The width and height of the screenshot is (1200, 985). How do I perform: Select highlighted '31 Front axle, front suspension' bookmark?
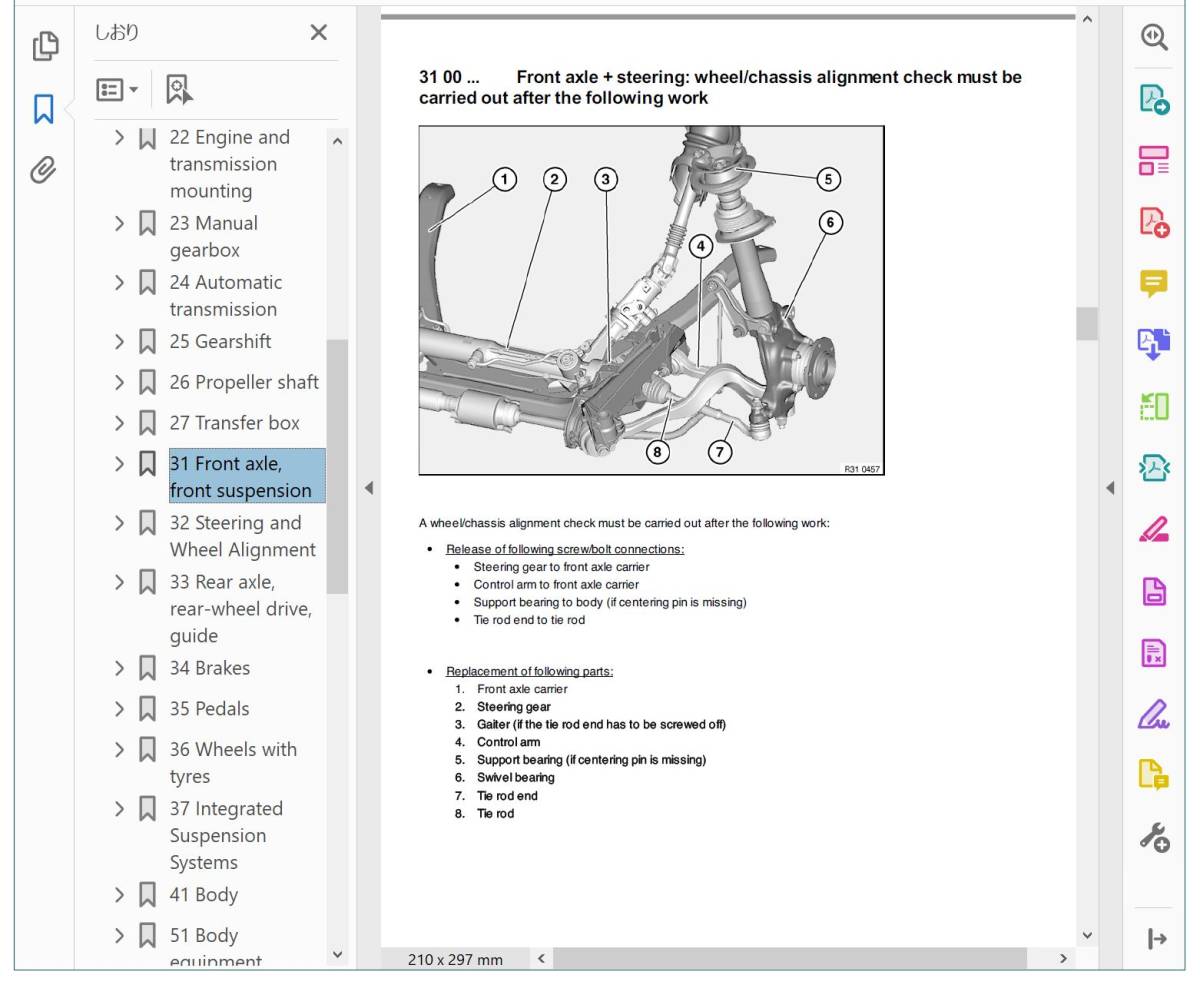pos(247,476)
